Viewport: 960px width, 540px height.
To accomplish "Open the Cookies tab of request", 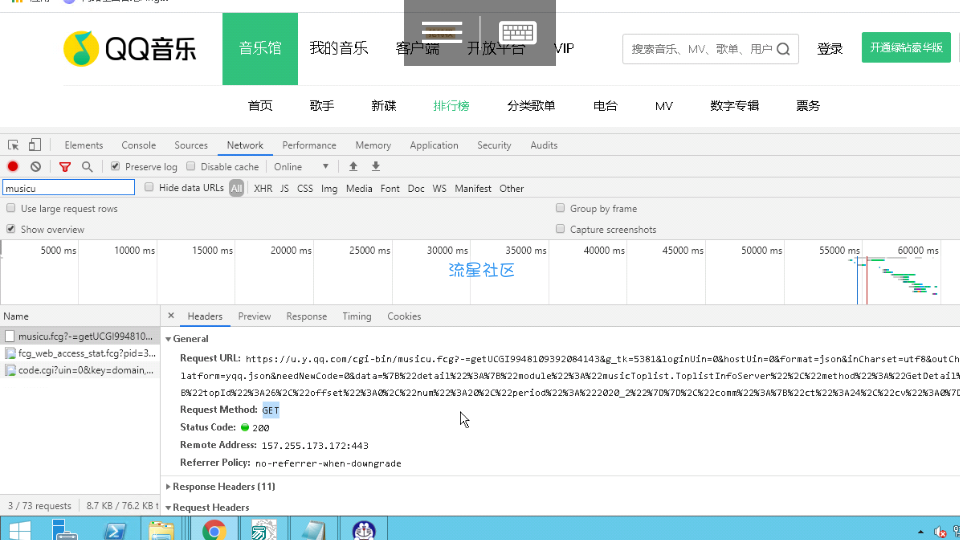I will [404, 317].
